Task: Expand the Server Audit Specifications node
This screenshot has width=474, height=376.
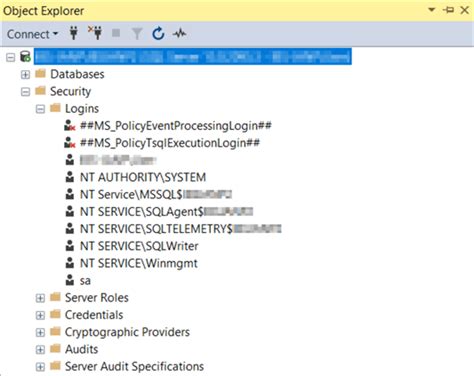Action: pos(40,367)
